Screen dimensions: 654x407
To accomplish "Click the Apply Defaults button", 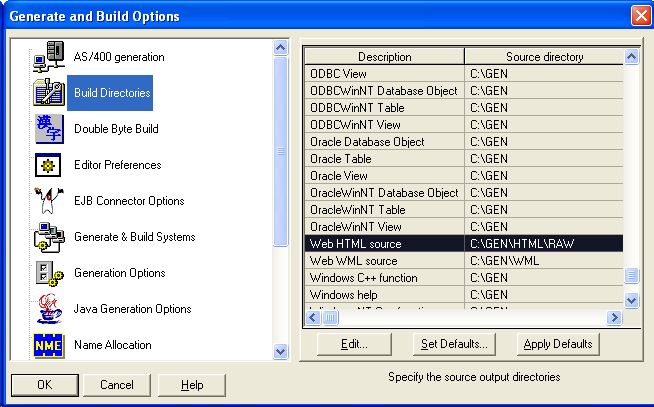I will (x=558, y=344).
